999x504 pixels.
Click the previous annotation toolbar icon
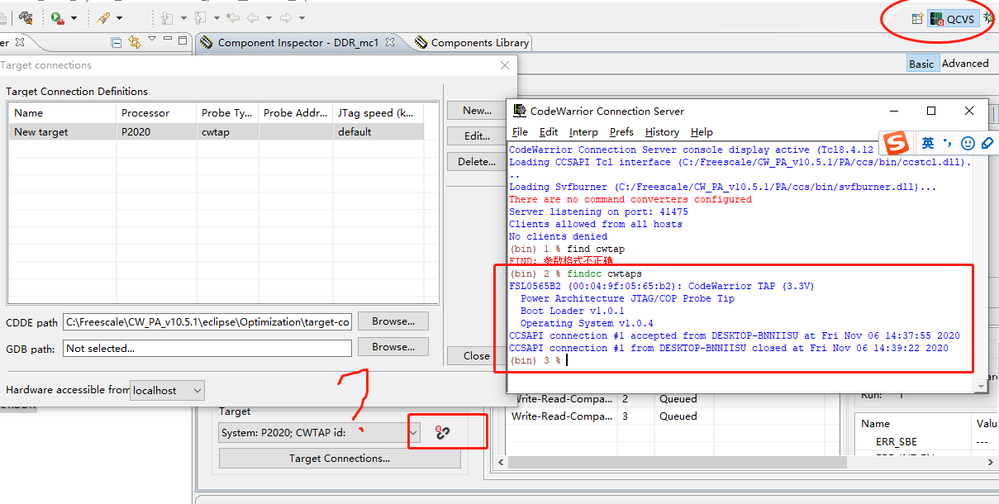point(201,18)
